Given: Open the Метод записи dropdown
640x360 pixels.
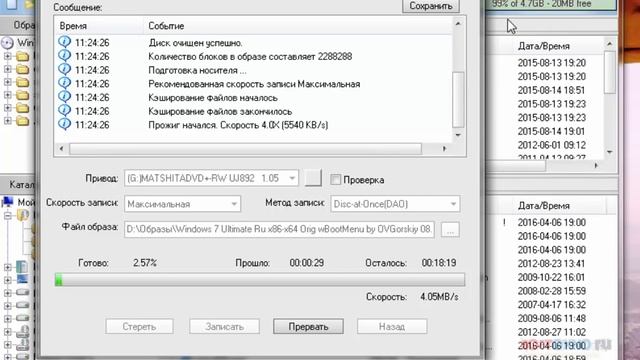Looking at the screenshot, I should (x=395, y=204).
